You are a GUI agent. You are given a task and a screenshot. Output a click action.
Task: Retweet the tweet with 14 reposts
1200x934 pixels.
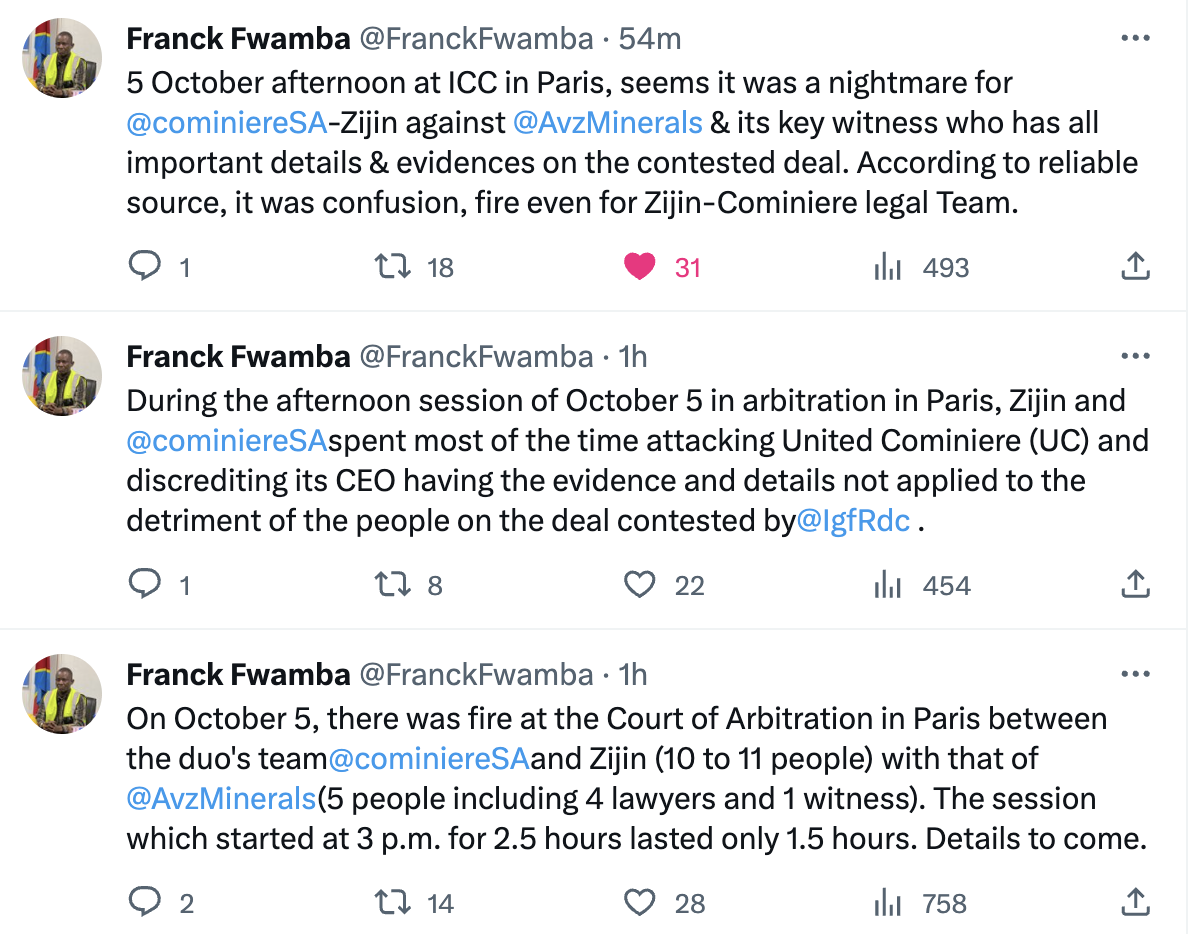[390, 903]
